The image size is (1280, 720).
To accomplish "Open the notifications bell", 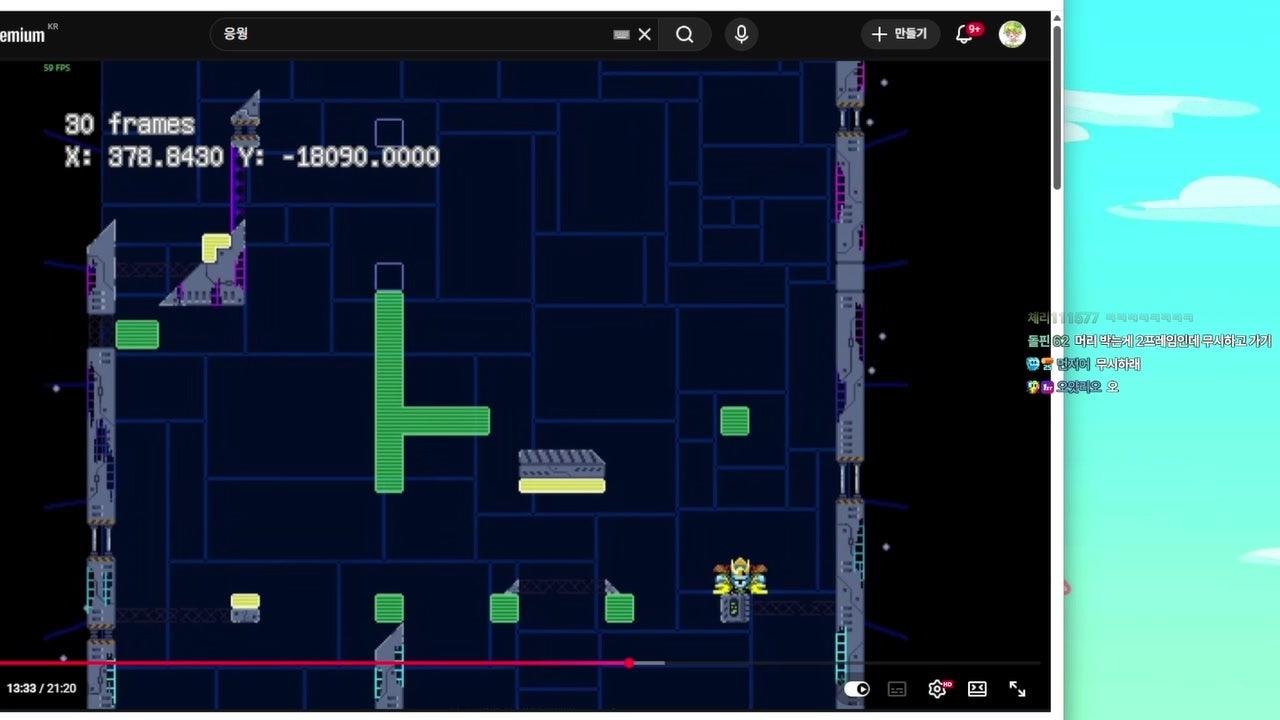I will click(964, 34).
